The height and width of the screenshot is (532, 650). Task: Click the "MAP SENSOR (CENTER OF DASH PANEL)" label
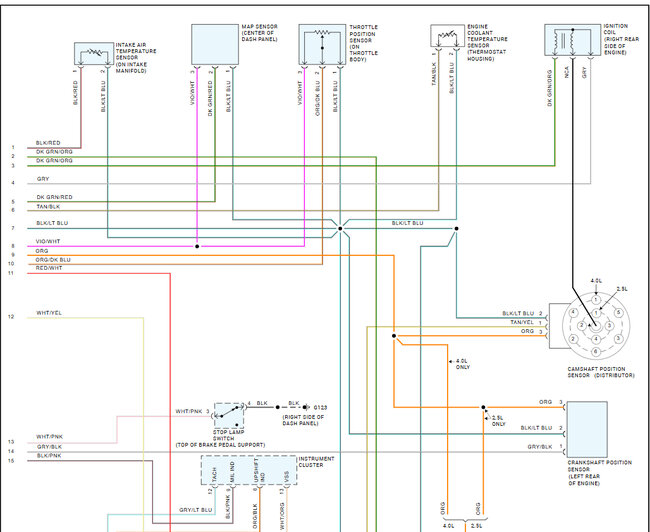(260, 33)
